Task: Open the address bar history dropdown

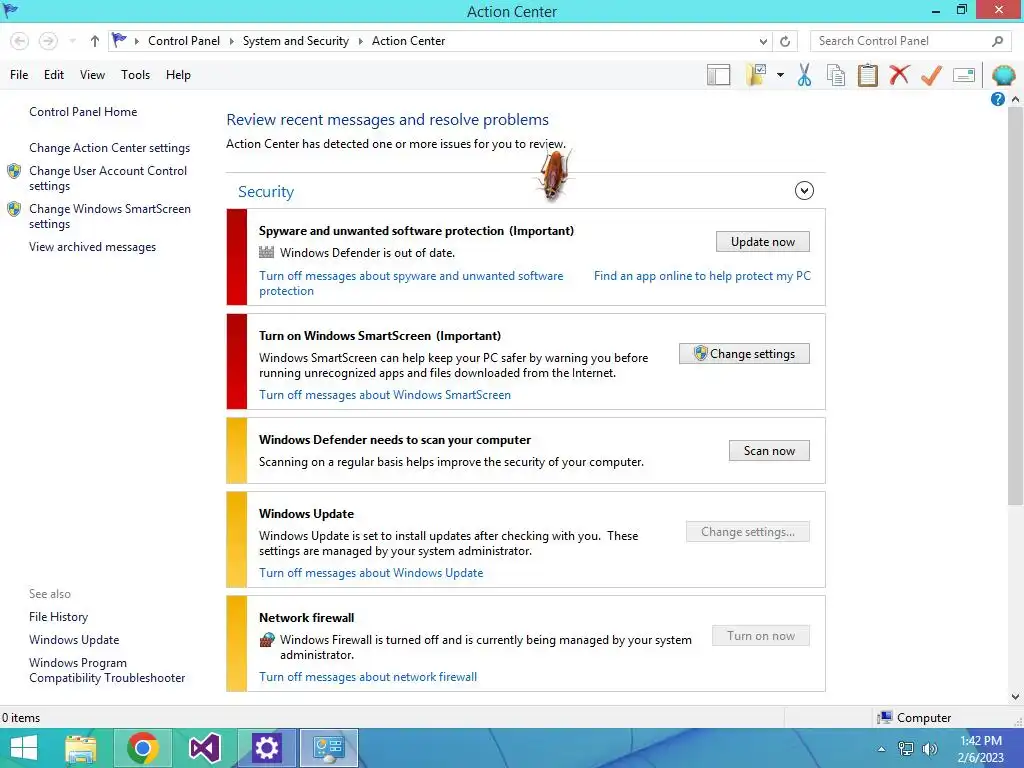Action: 763,41
